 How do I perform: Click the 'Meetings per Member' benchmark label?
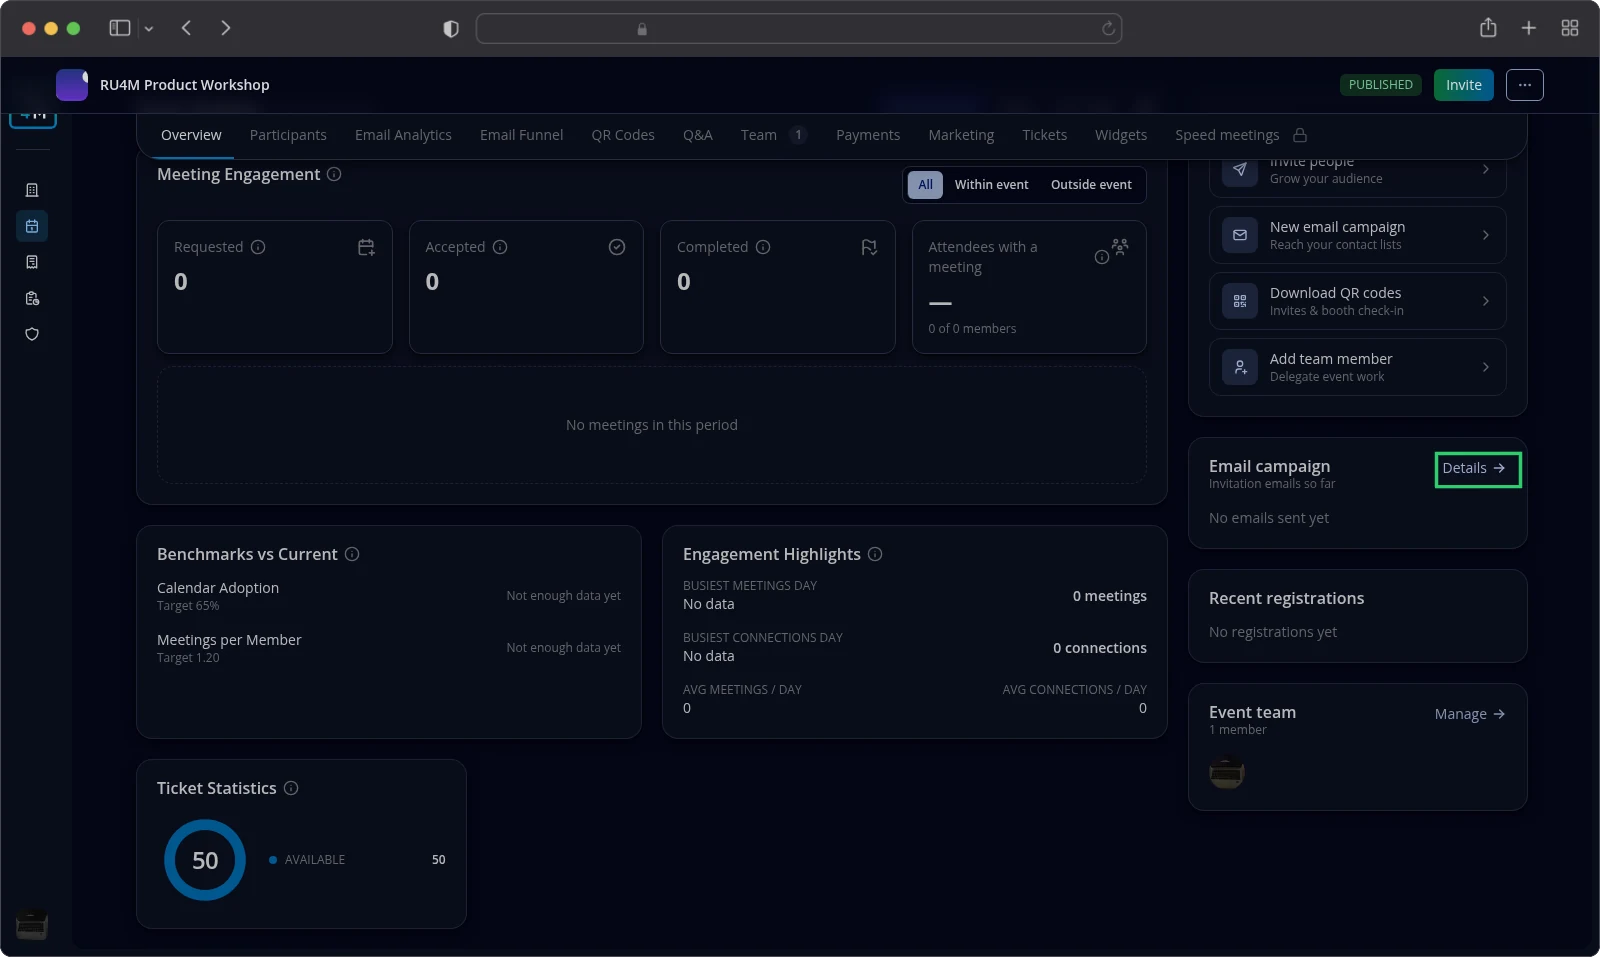[x=229, y=640]
